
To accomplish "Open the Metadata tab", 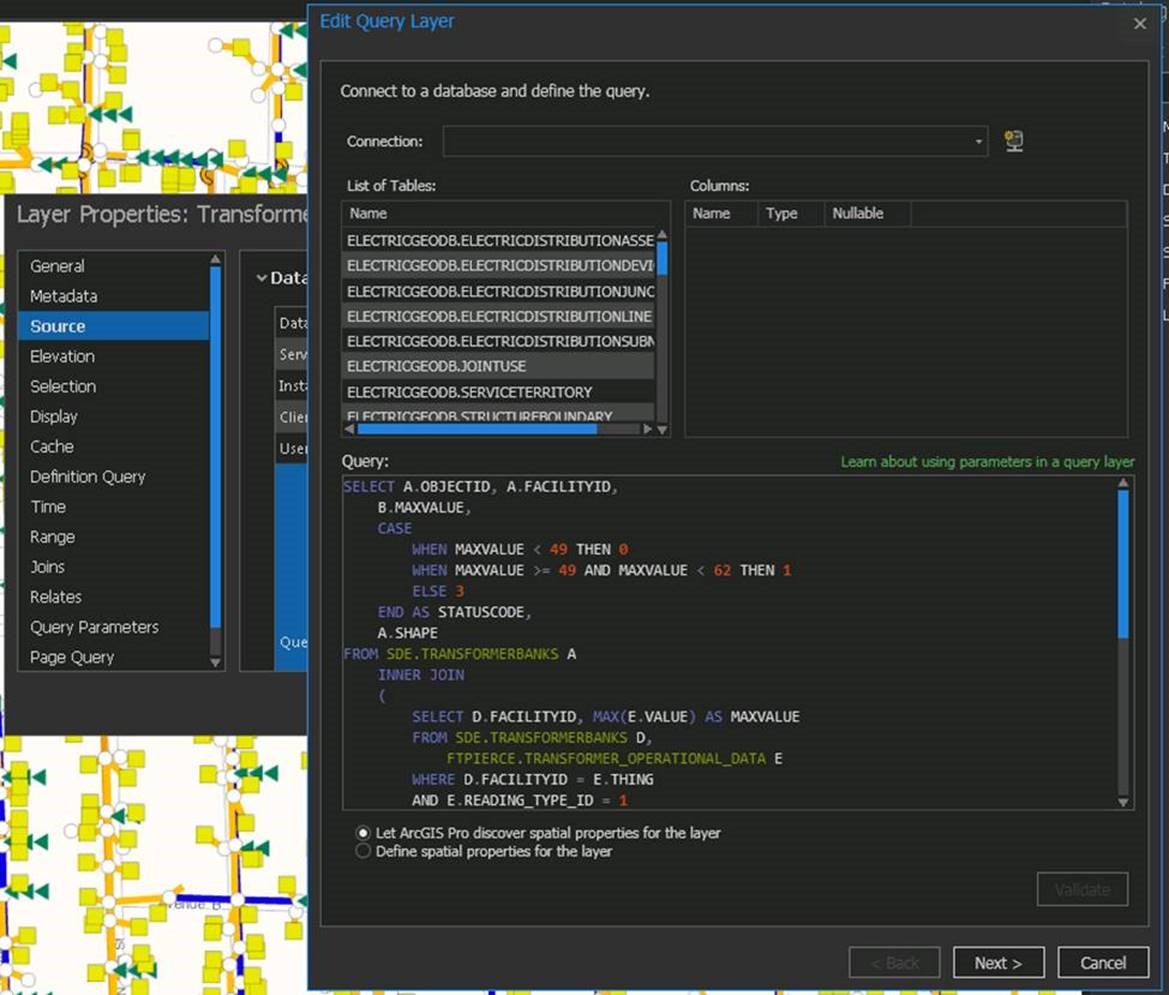I will coord(62,296).
